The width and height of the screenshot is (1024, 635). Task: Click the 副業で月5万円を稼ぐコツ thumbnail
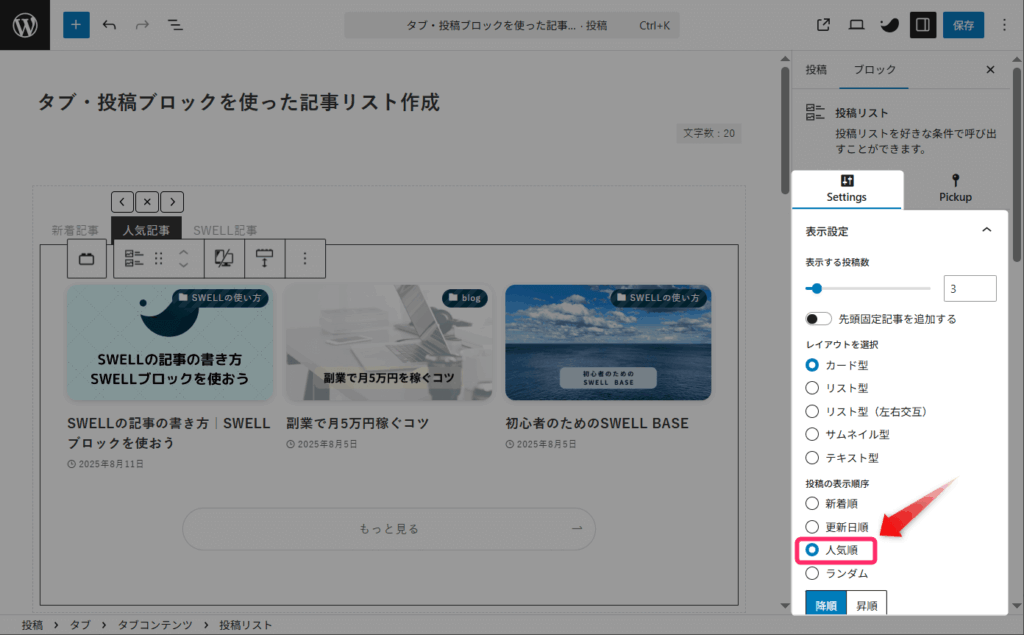(x=389, y=342)
